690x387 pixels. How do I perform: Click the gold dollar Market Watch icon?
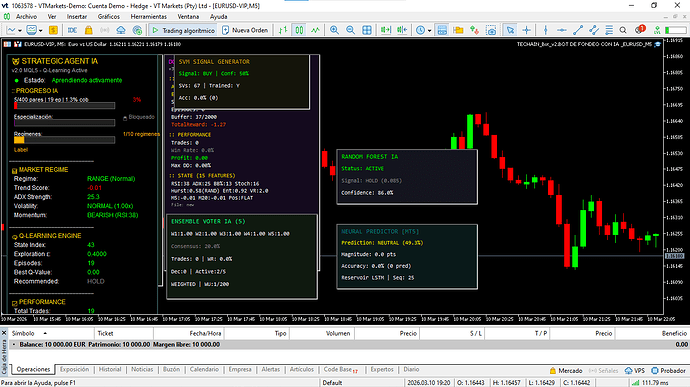pos(53,30)
